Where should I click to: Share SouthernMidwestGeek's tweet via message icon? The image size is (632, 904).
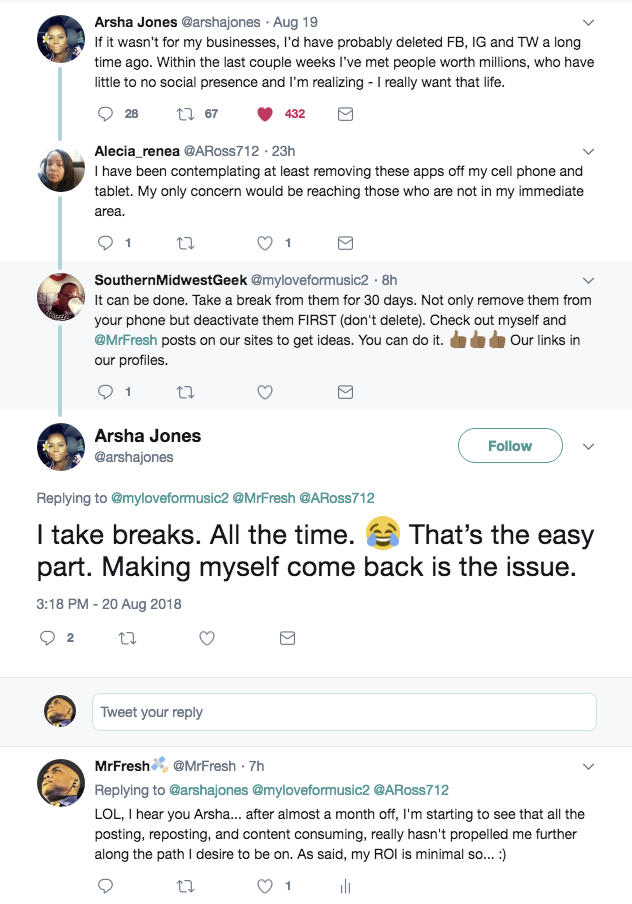click(x=345, y=392)
